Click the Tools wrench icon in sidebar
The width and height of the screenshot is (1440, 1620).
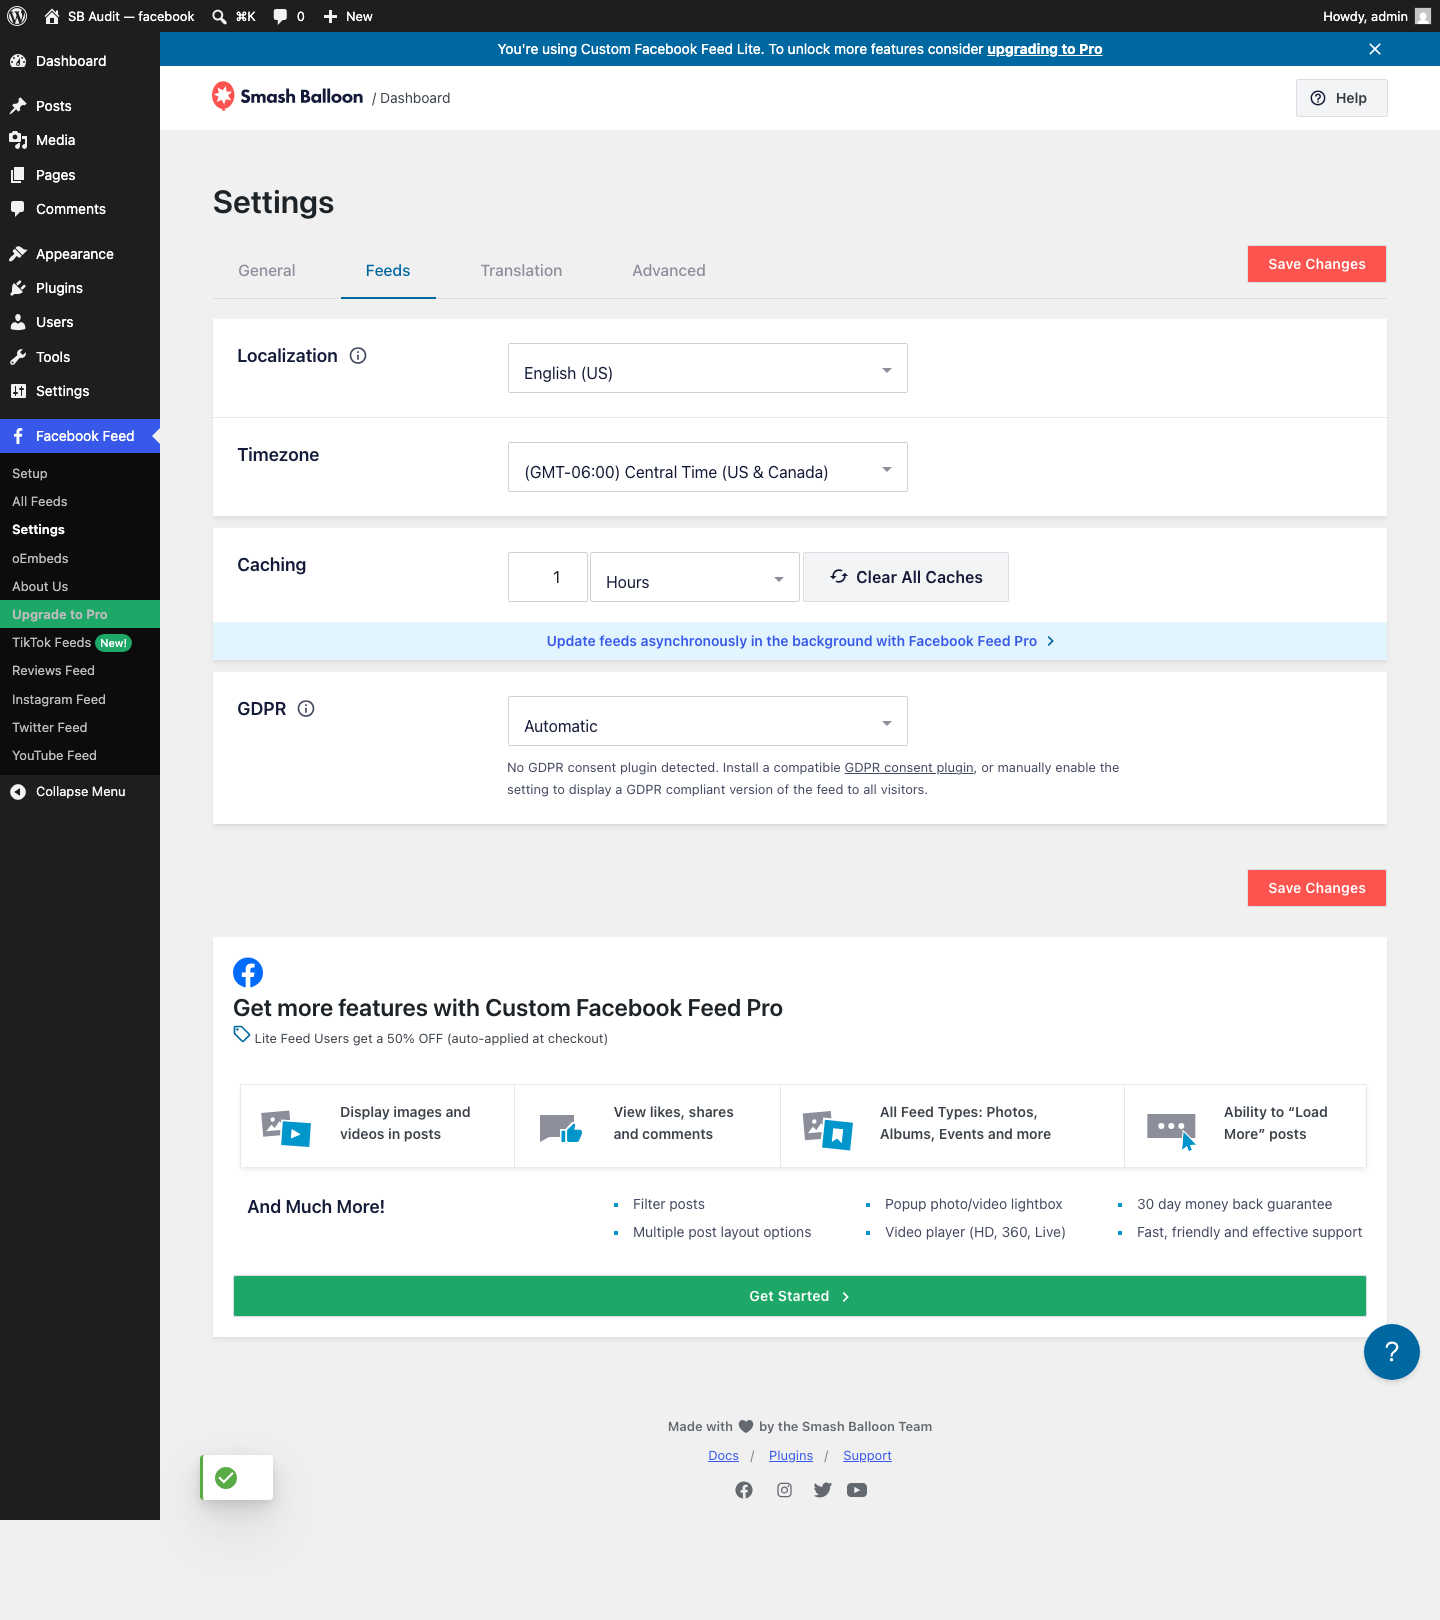point(18,357)
